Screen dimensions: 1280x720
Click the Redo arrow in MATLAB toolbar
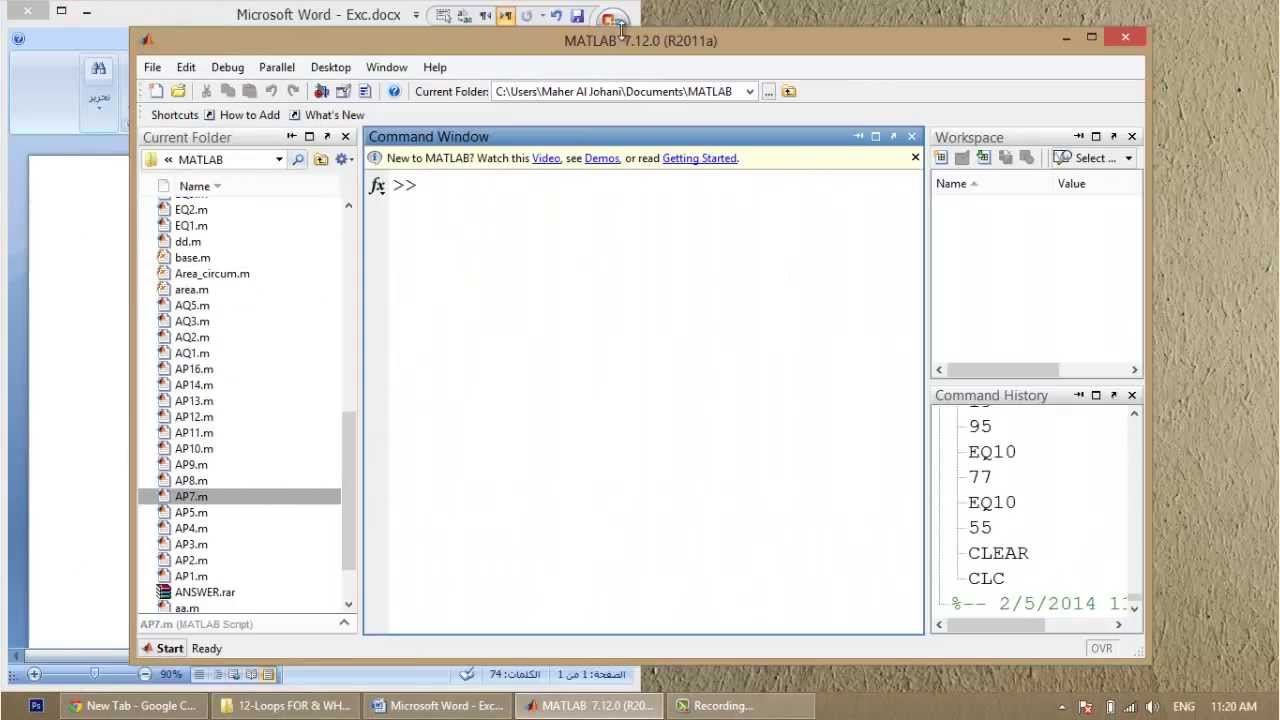click(x=293, y=91)
